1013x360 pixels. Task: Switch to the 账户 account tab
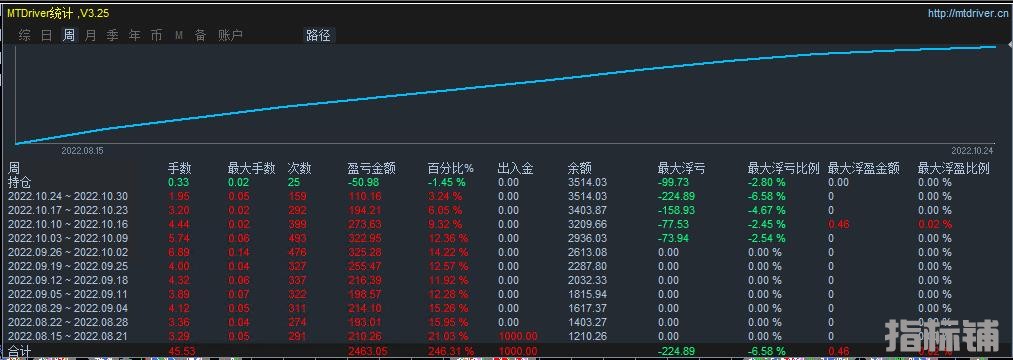point(231,36)
